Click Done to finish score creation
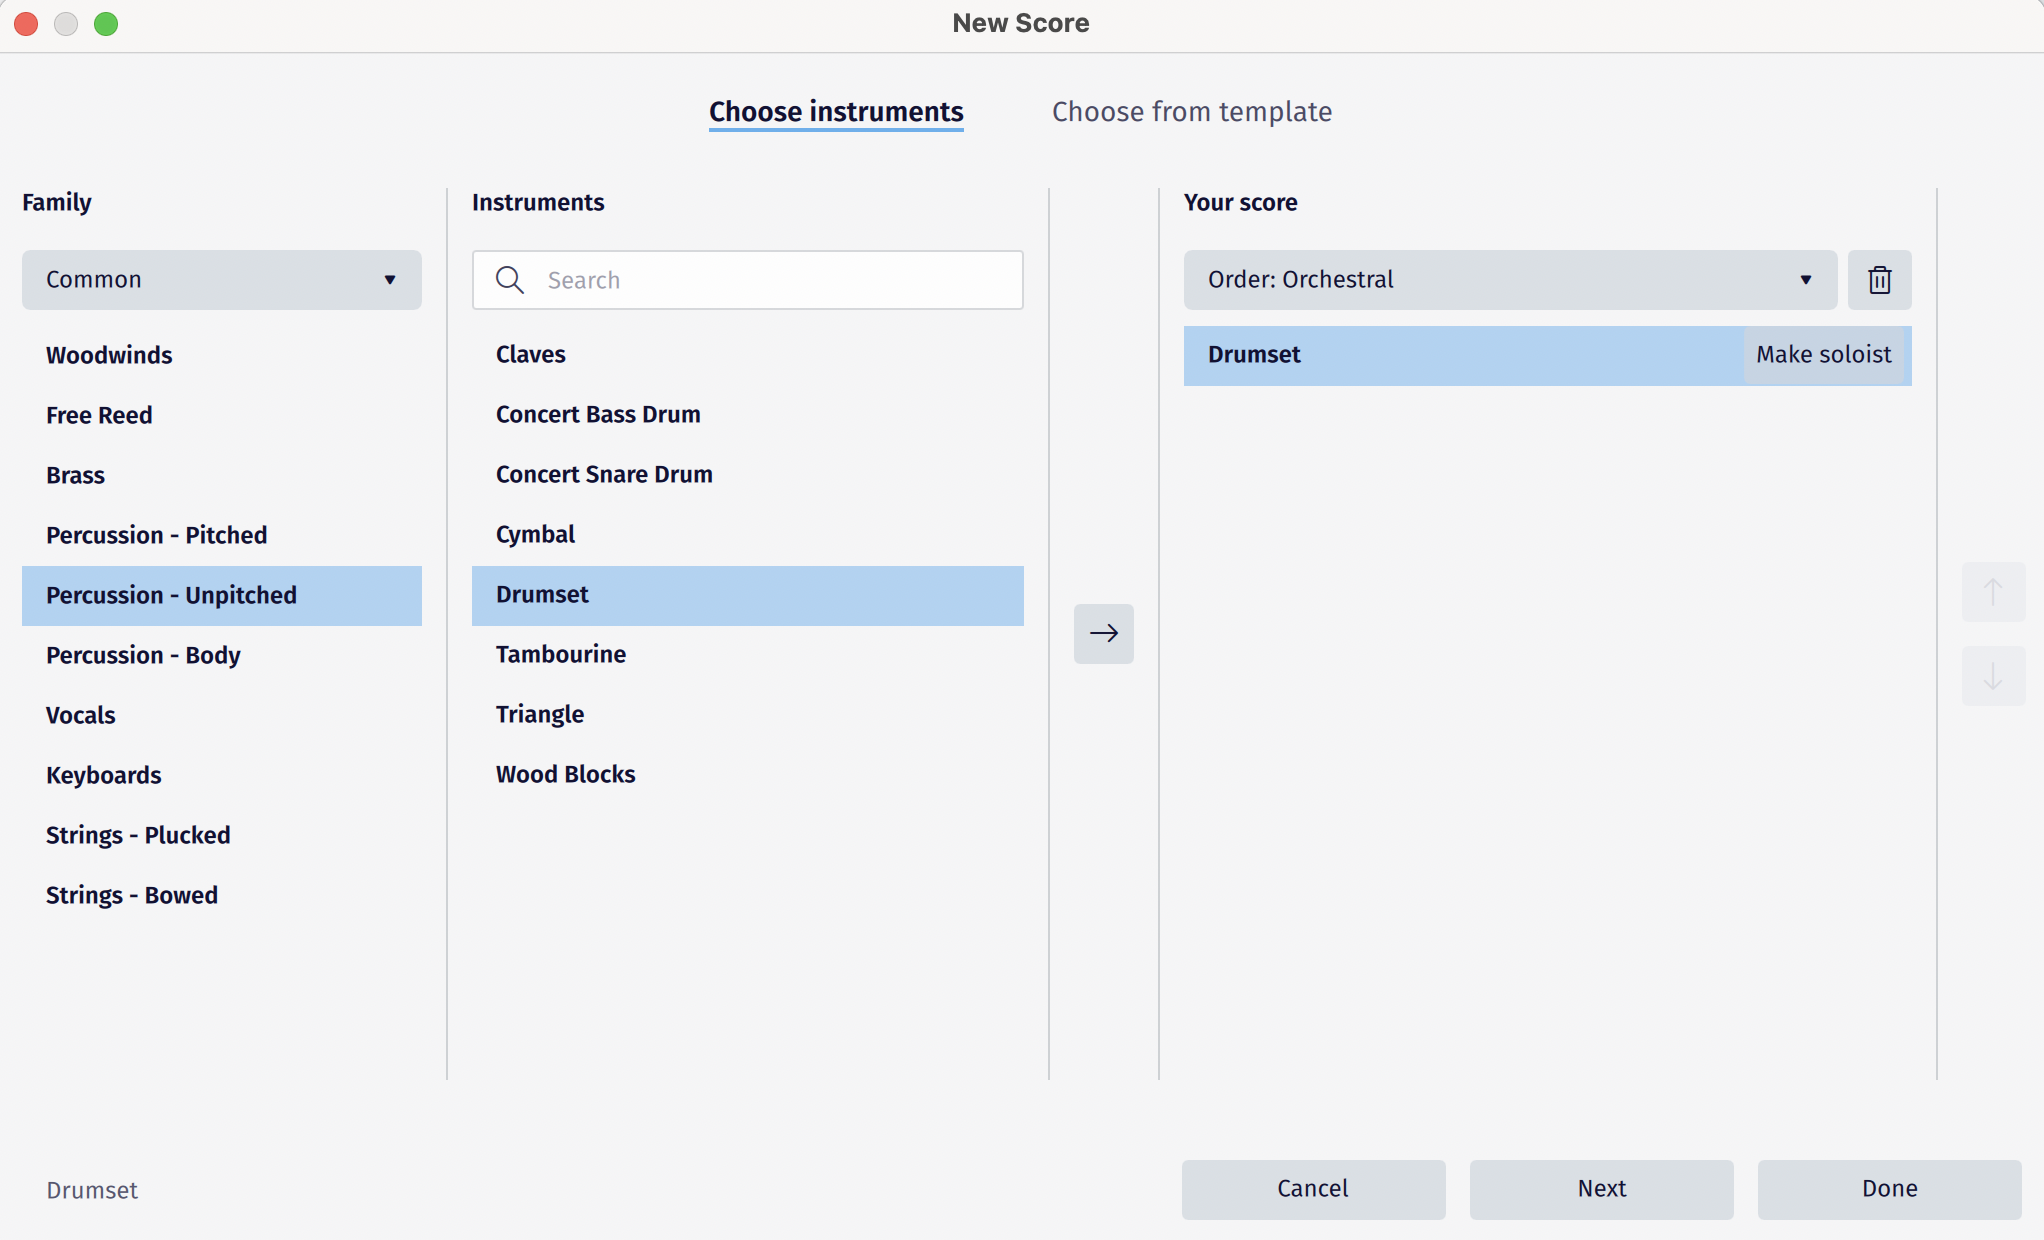The width and height of the screenshot is (2044, 1240). pyautogui.click(x=1889, y=1189)
